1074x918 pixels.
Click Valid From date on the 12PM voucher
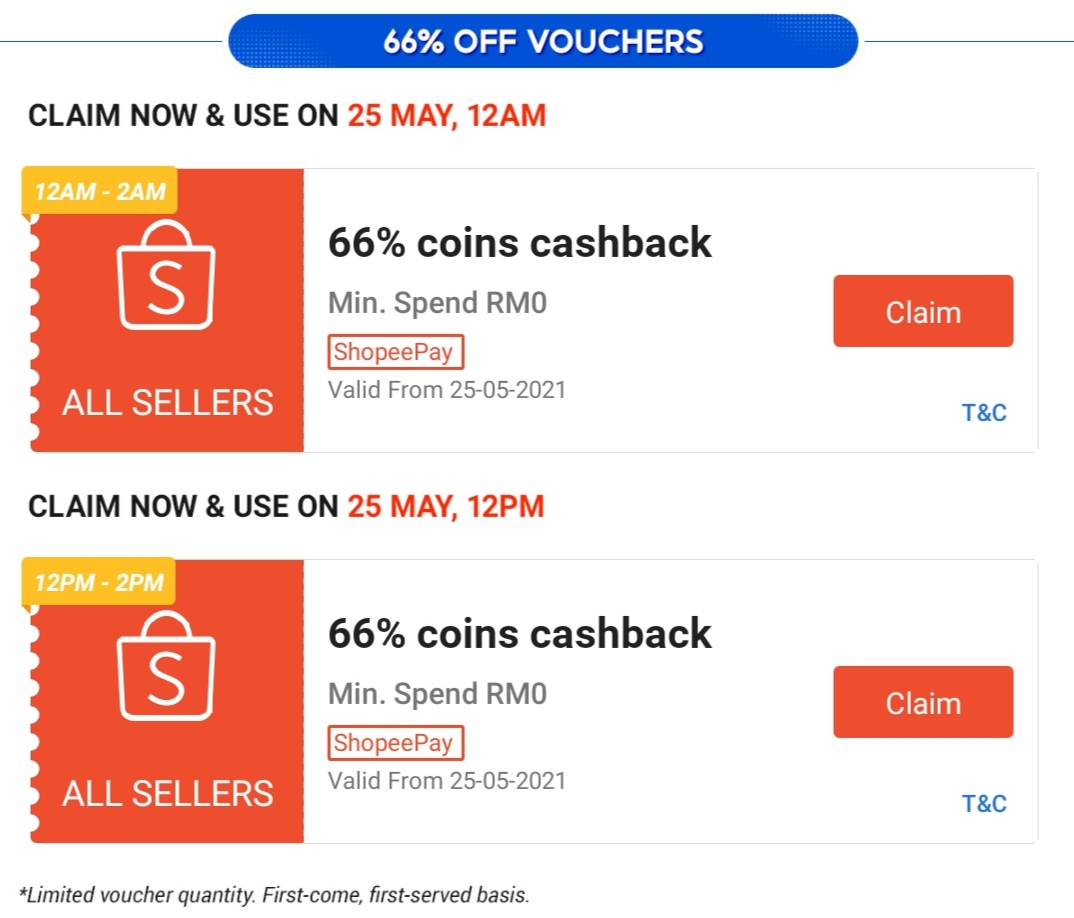point(447,780)
